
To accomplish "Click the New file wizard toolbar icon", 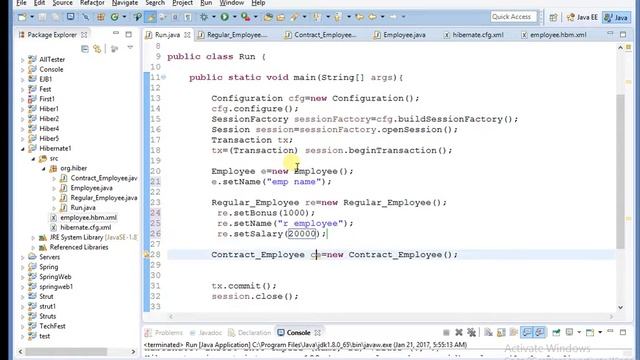I will point(22,17).
